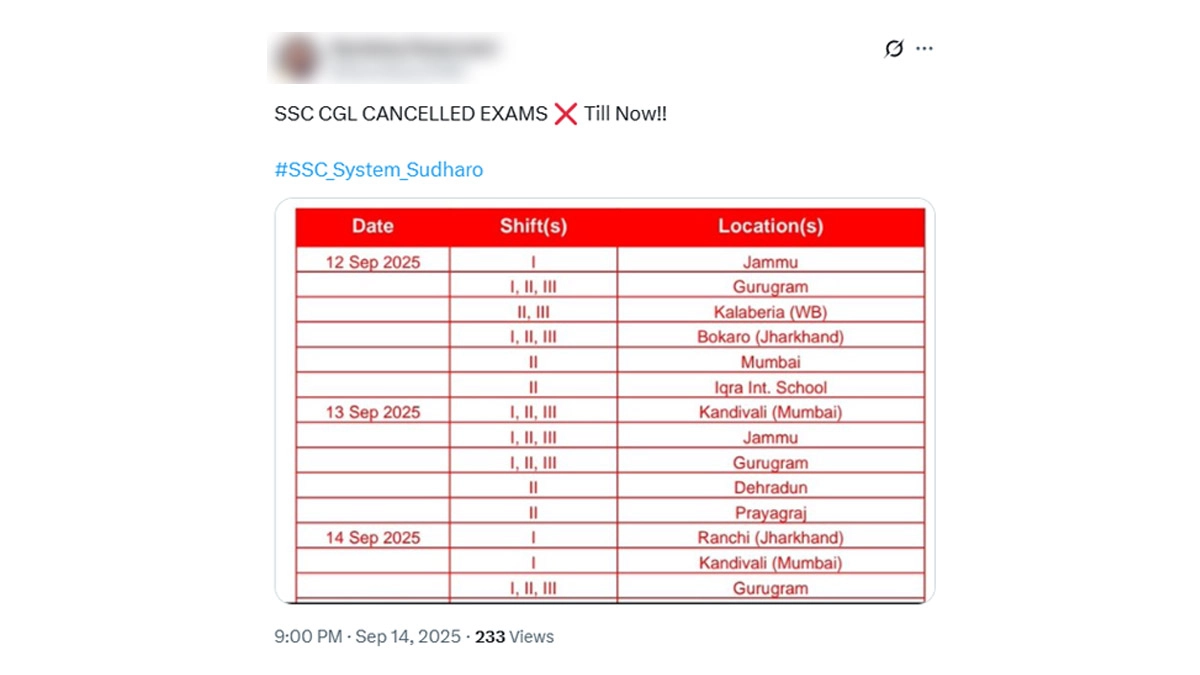1200x675 pixels.
Task: Click the 233 Views count
Action: click(514, 637)
